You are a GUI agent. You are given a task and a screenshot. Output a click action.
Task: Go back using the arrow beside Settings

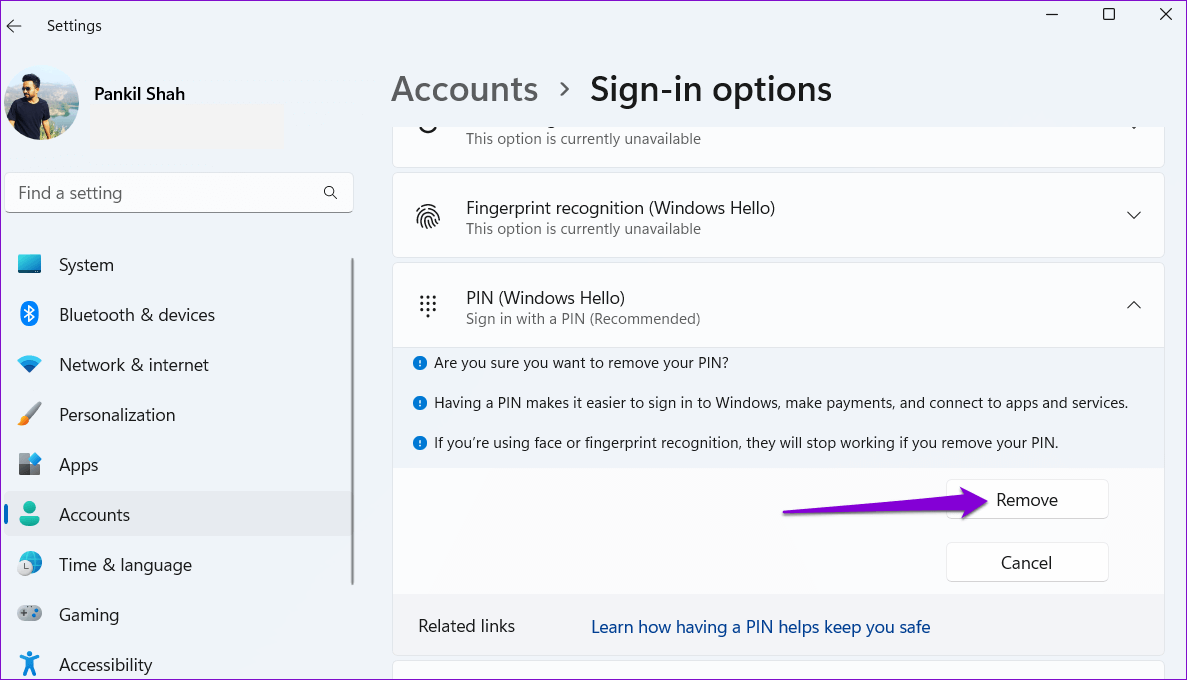(14, 26)
